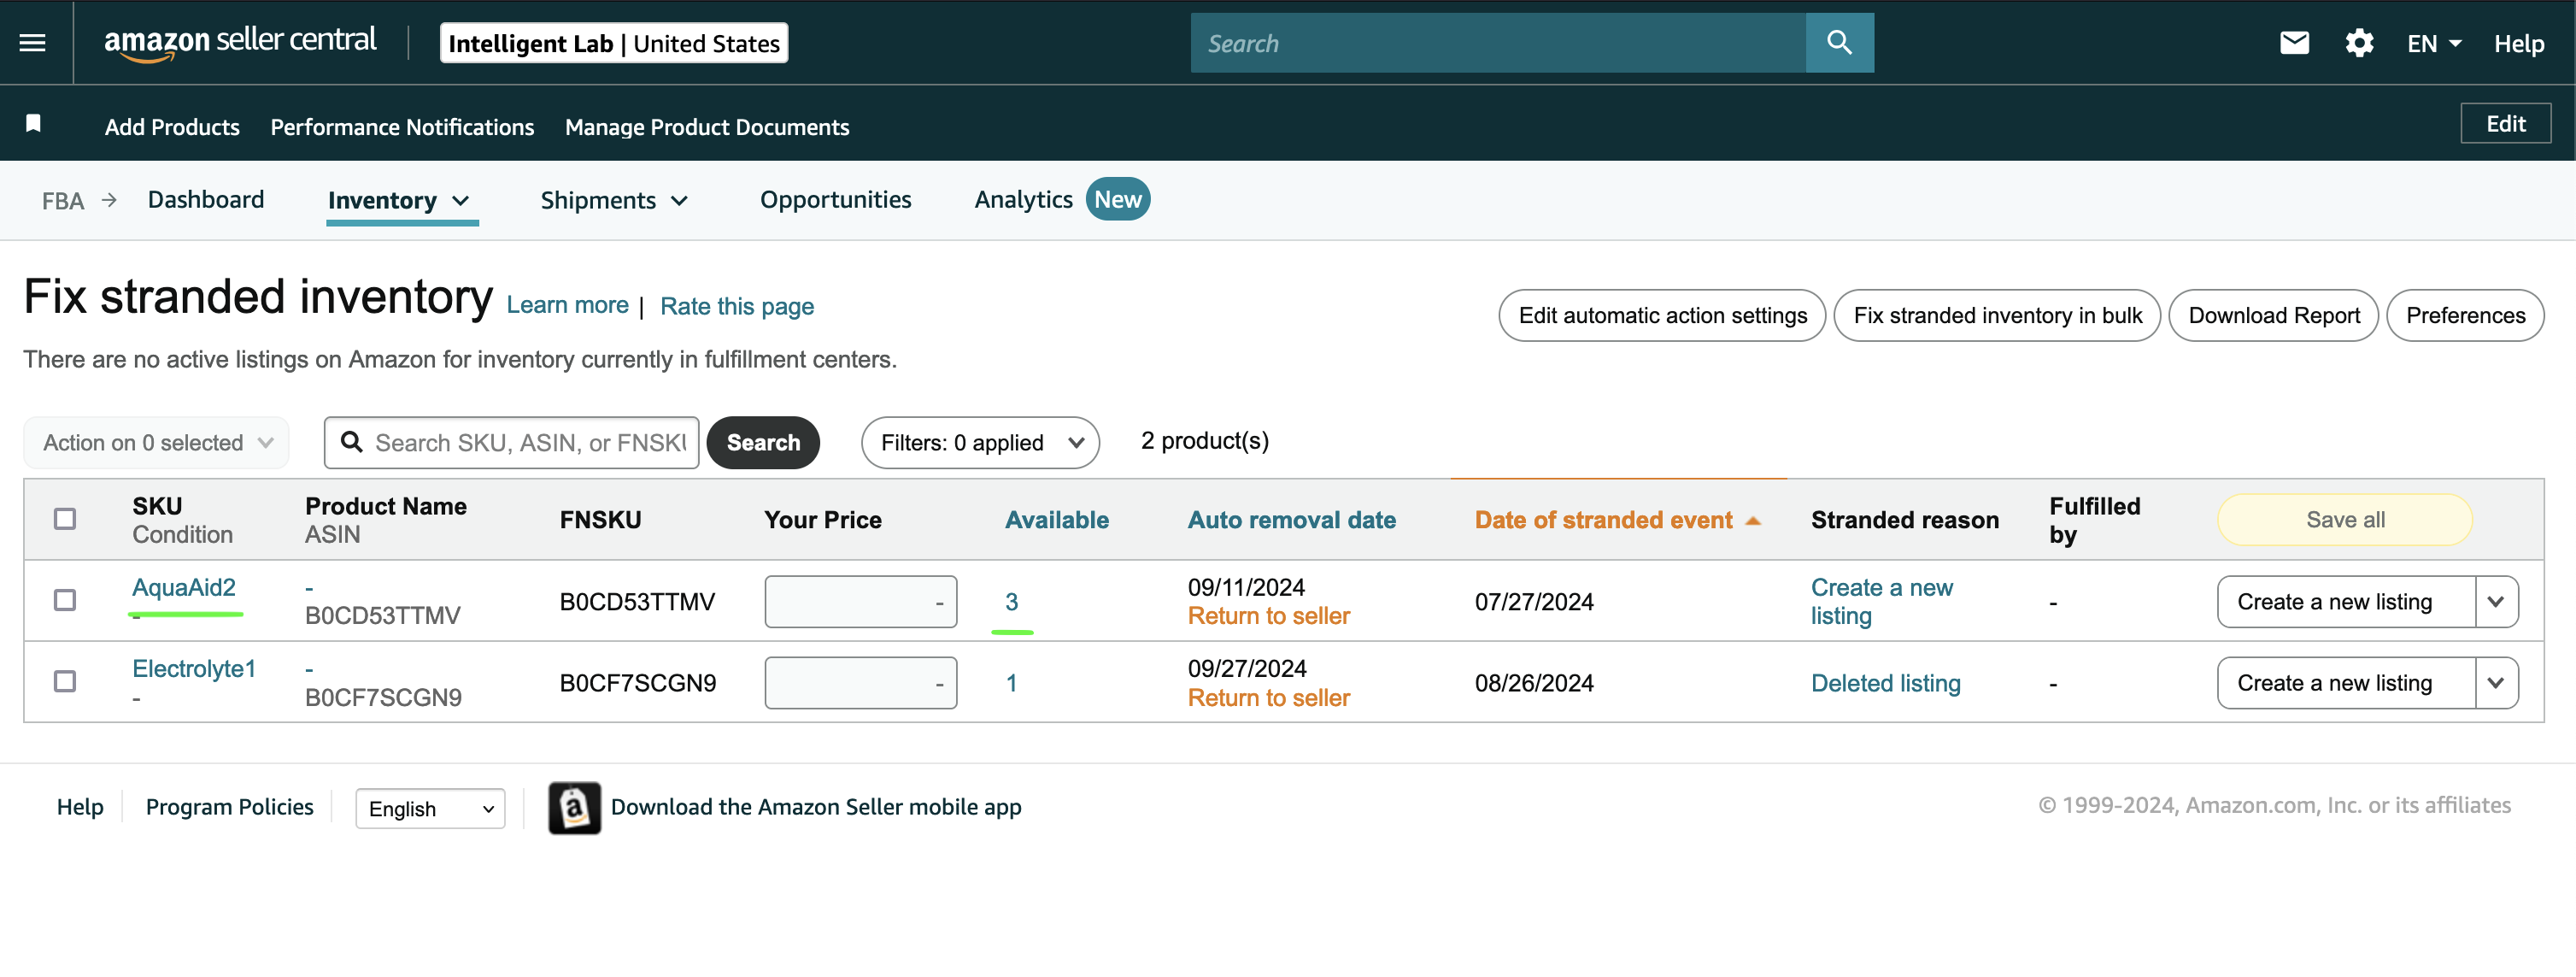Open the hamburger navigation menu
This screenshot has height=977, width=2576.
coord(33,43)
